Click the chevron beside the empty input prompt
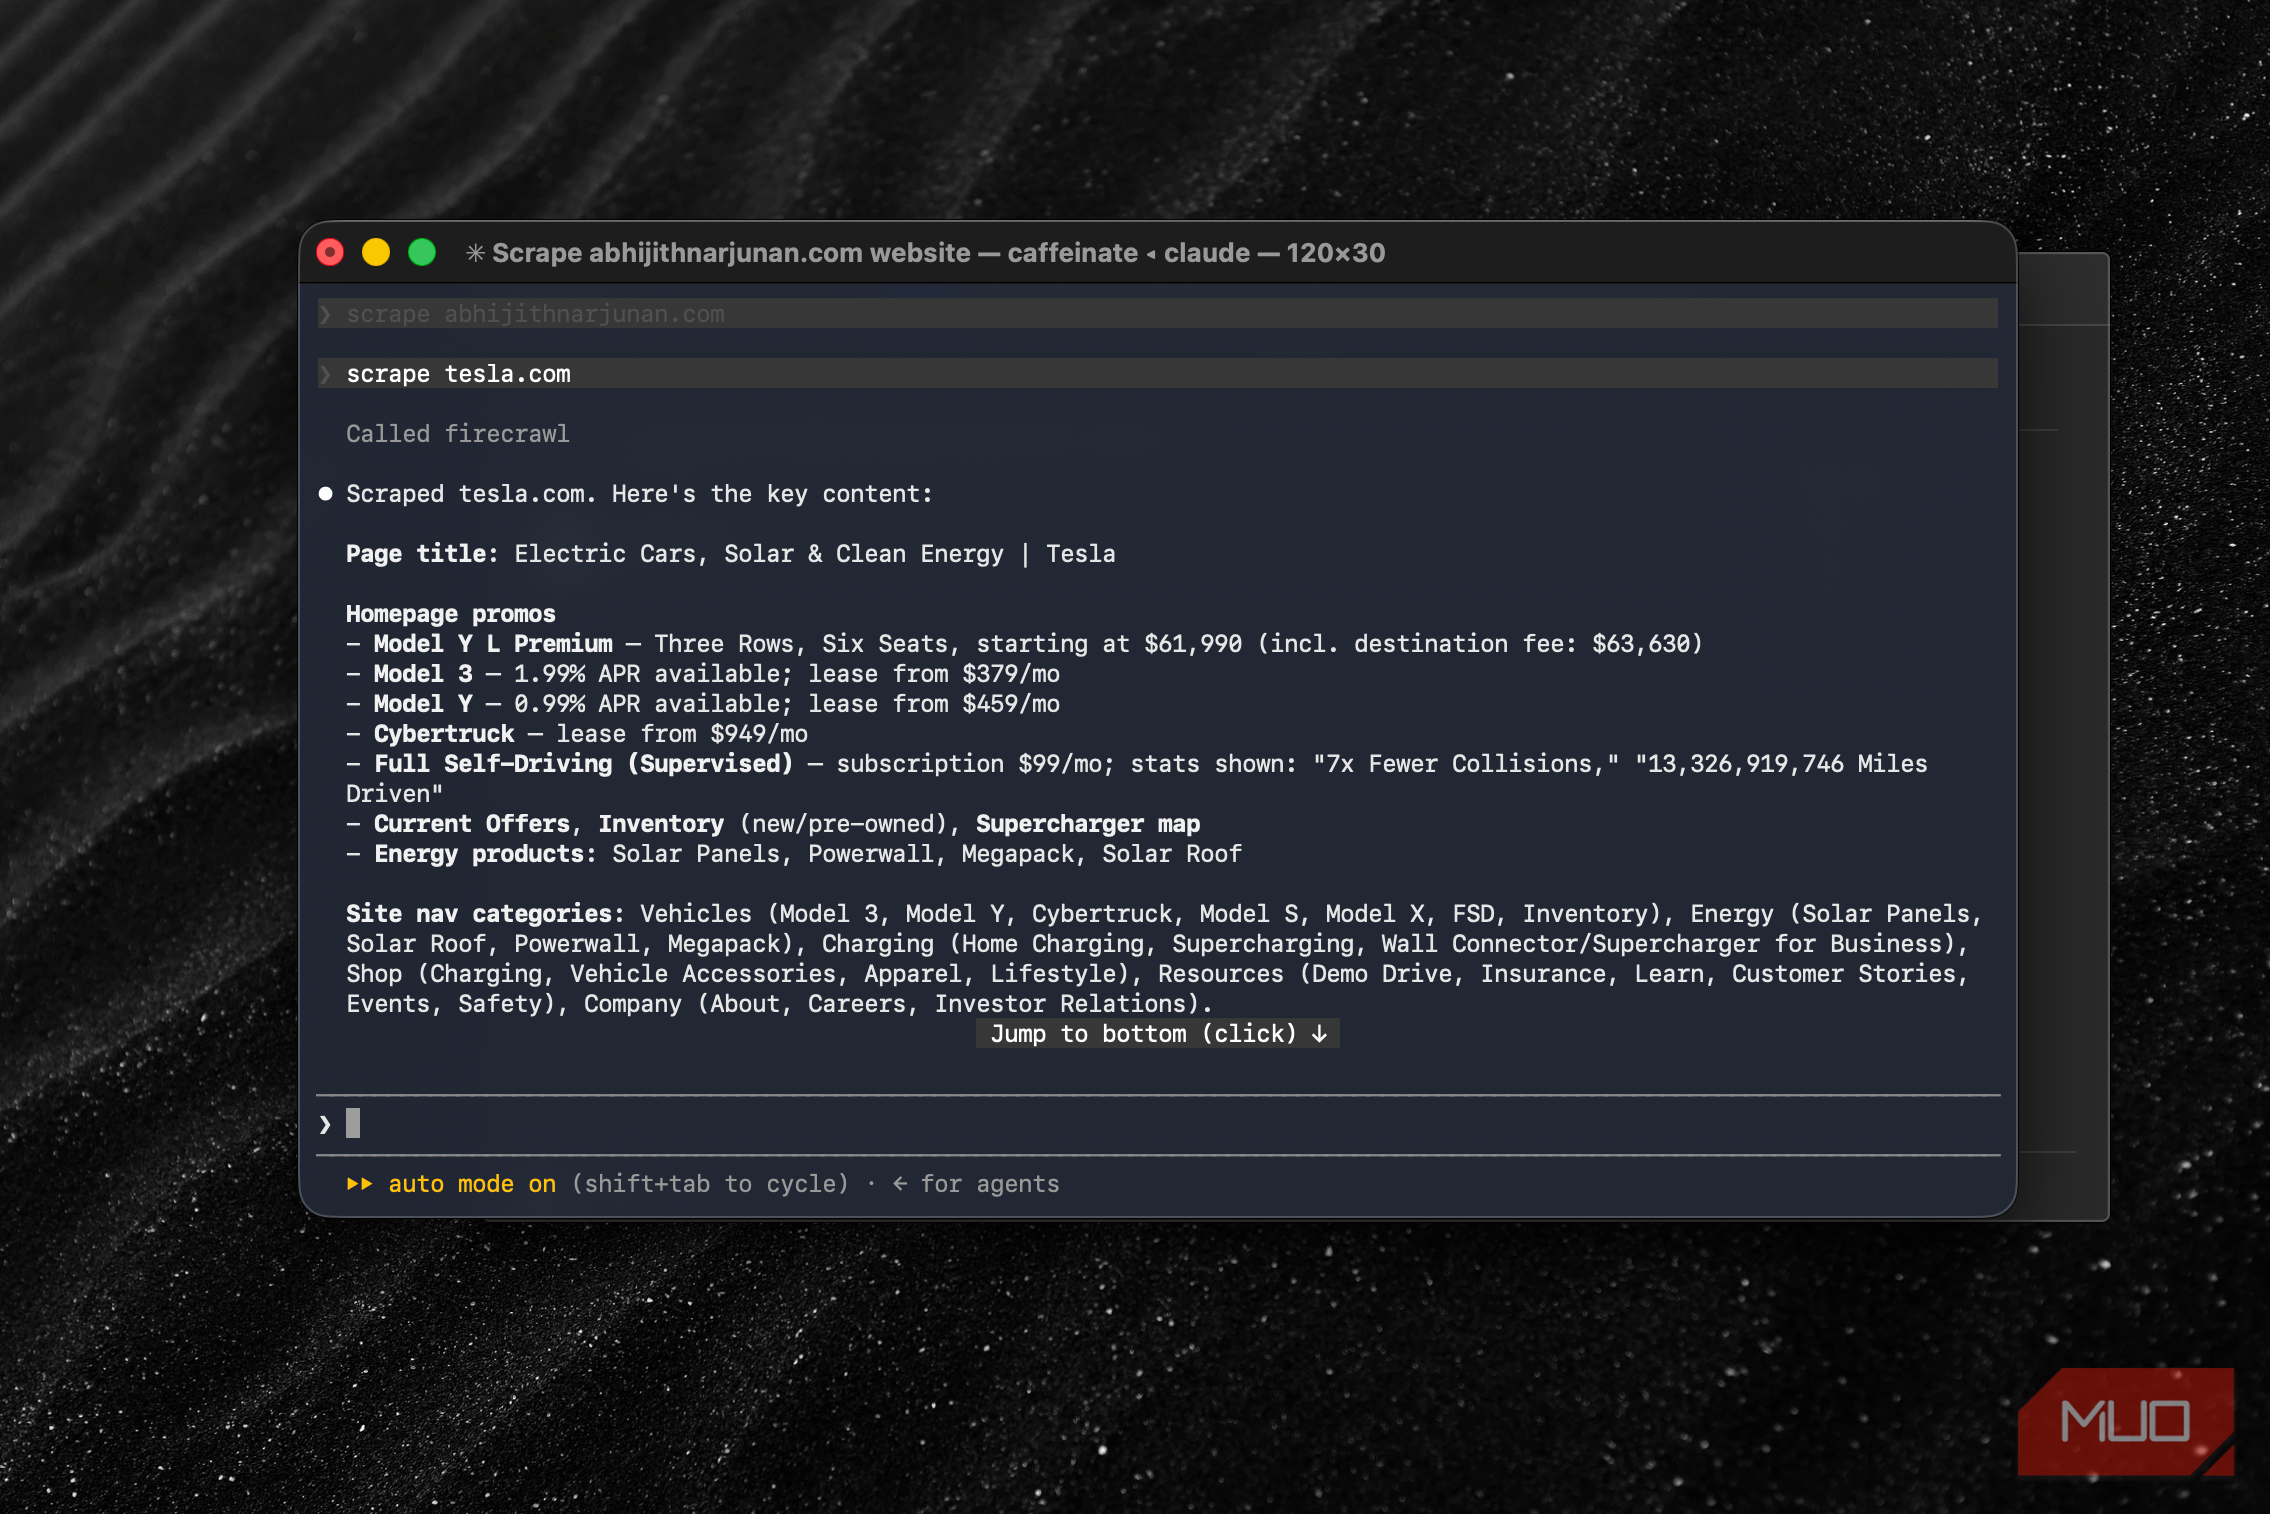 click(x=325, y=1124)
